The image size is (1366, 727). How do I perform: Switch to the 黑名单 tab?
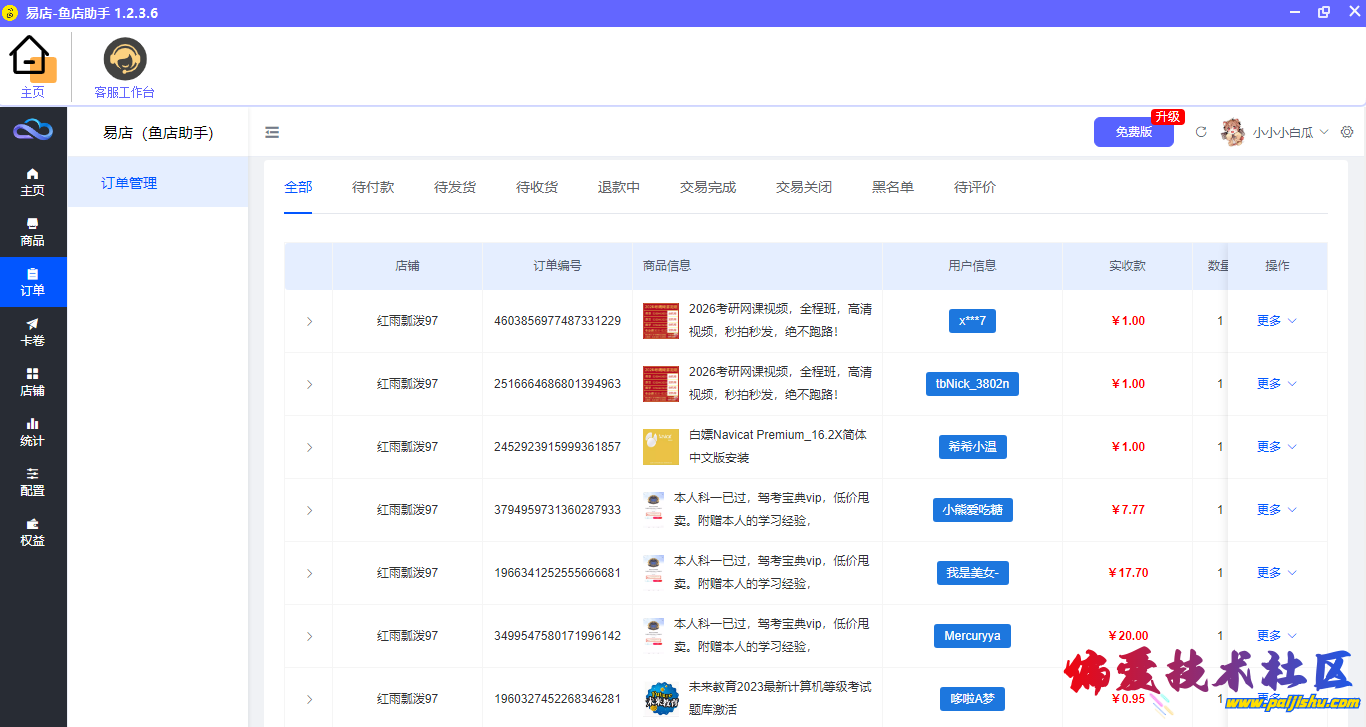(893, 187)
